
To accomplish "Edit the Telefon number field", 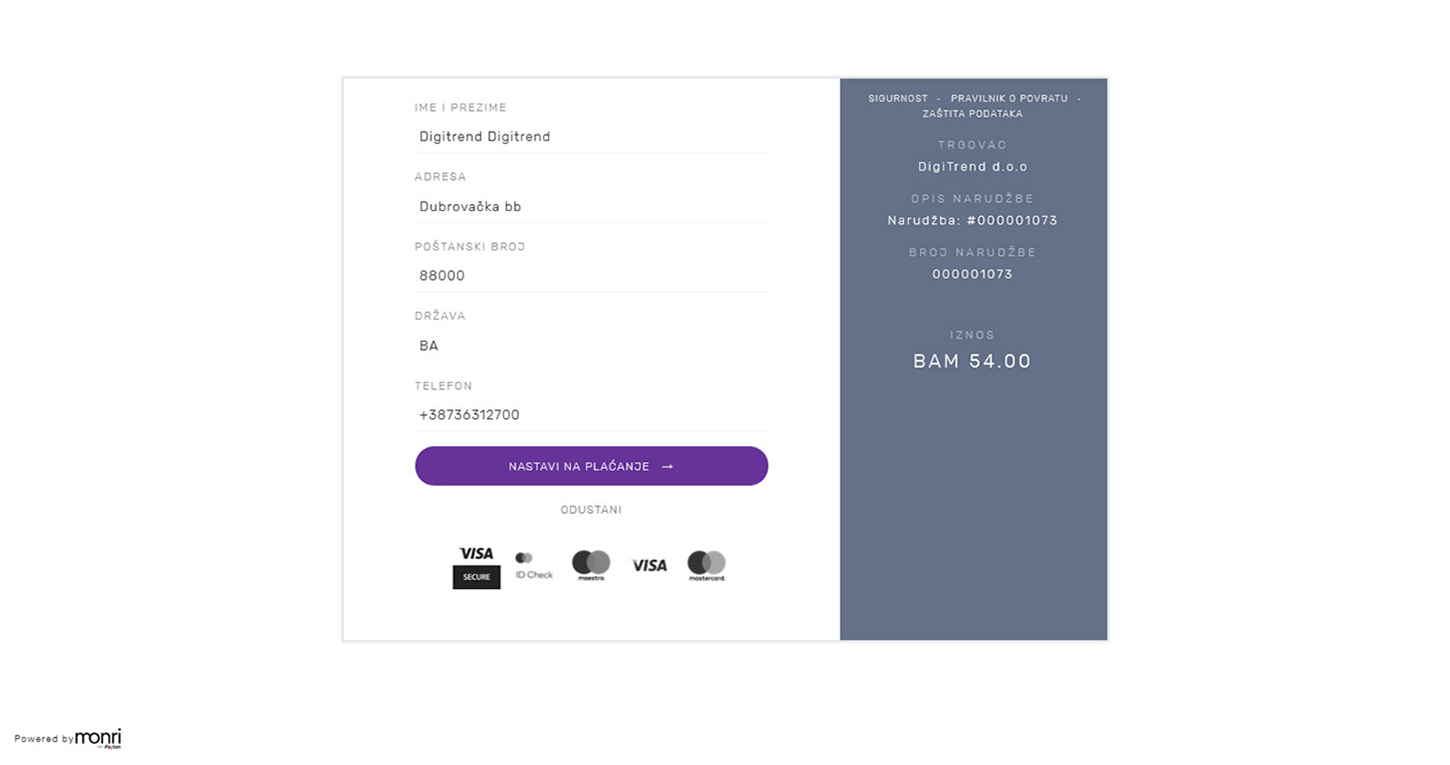I will pyautogui.click(x=591, y=415).
